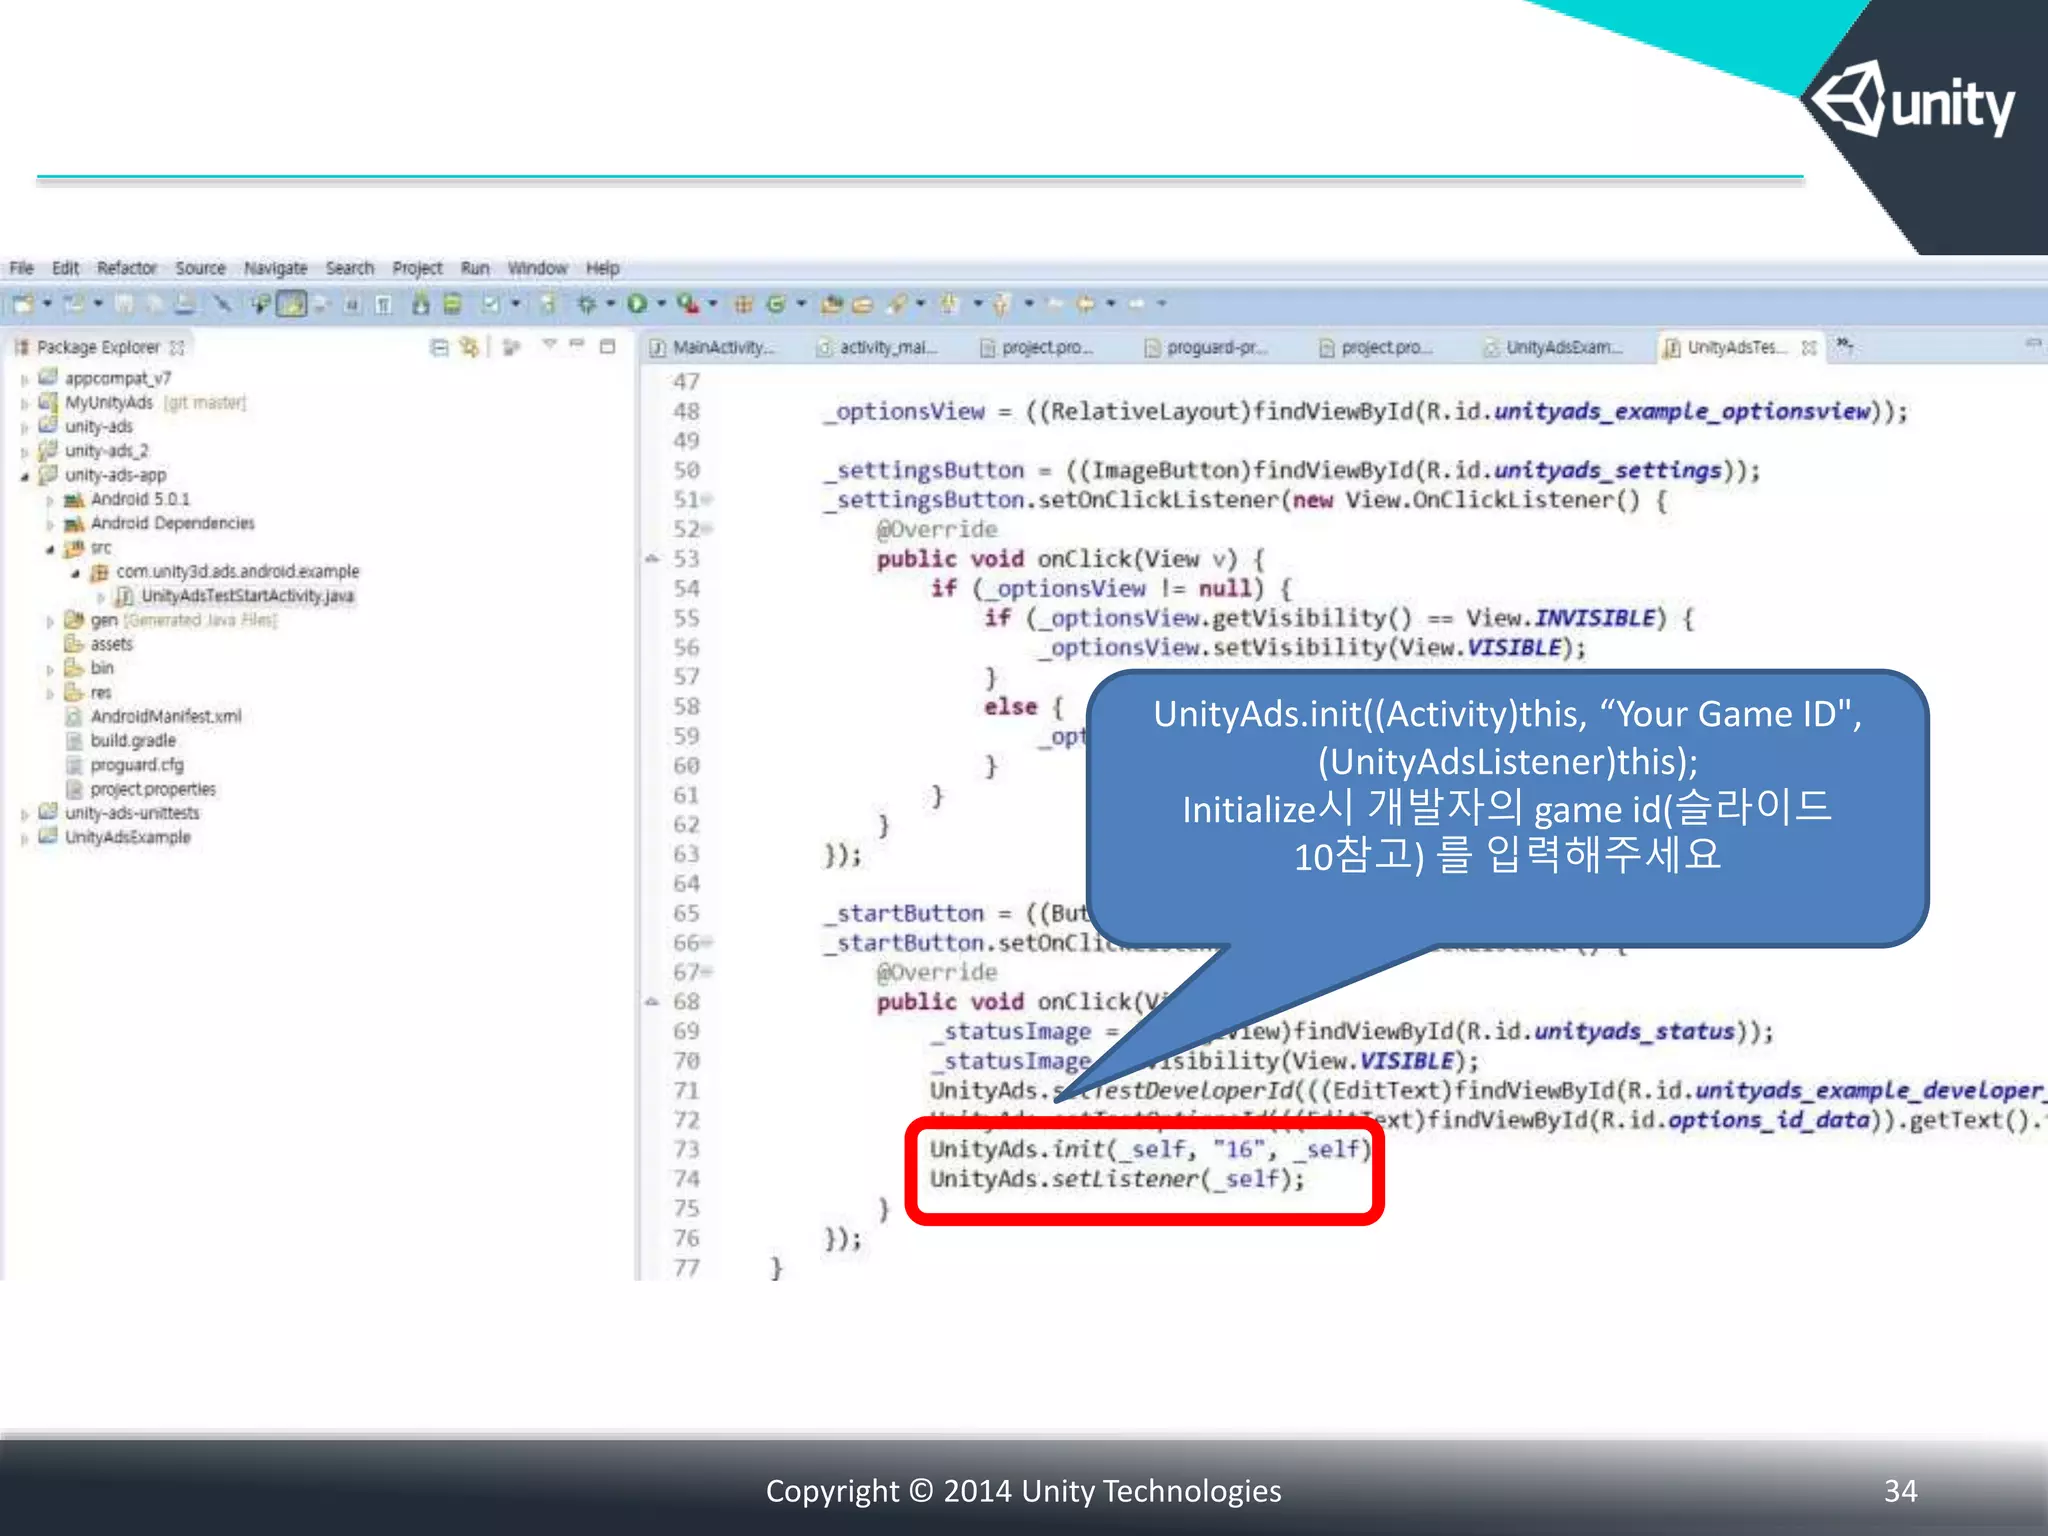The image size is (2048, 1536).
Task: Click override marker at line 68
Action: coord(652,1002)
